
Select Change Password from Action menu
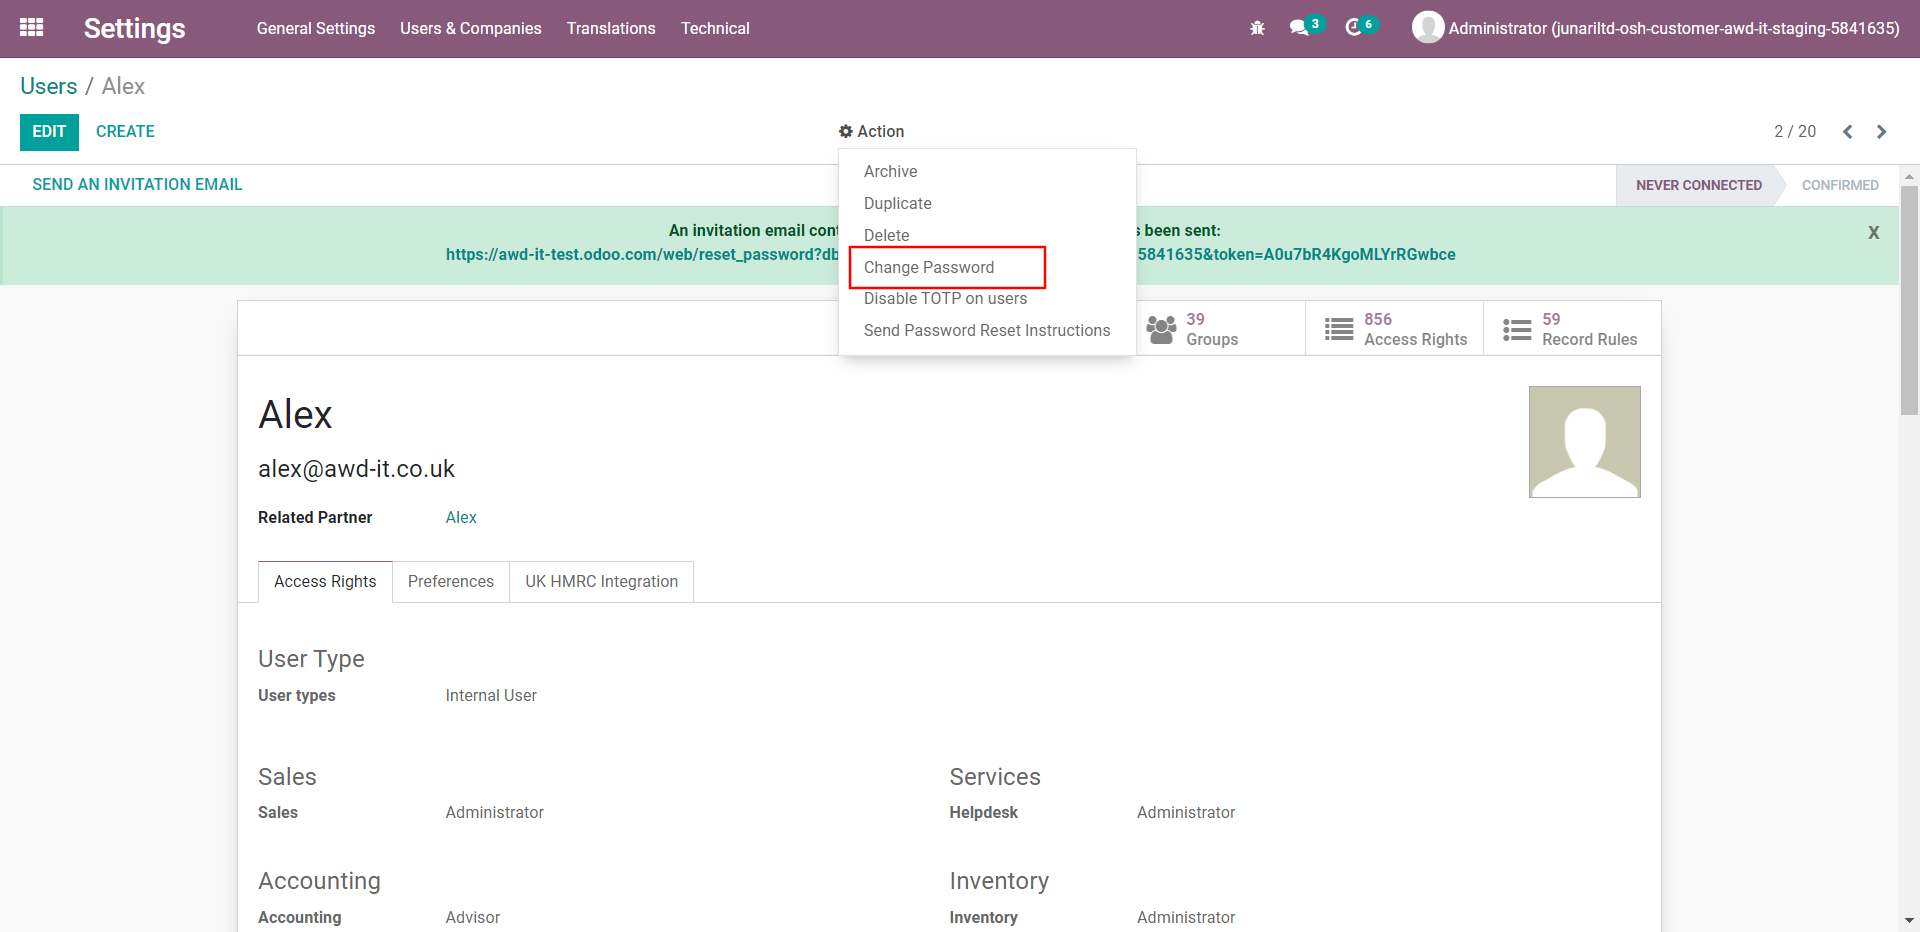[x=929, y=267]
